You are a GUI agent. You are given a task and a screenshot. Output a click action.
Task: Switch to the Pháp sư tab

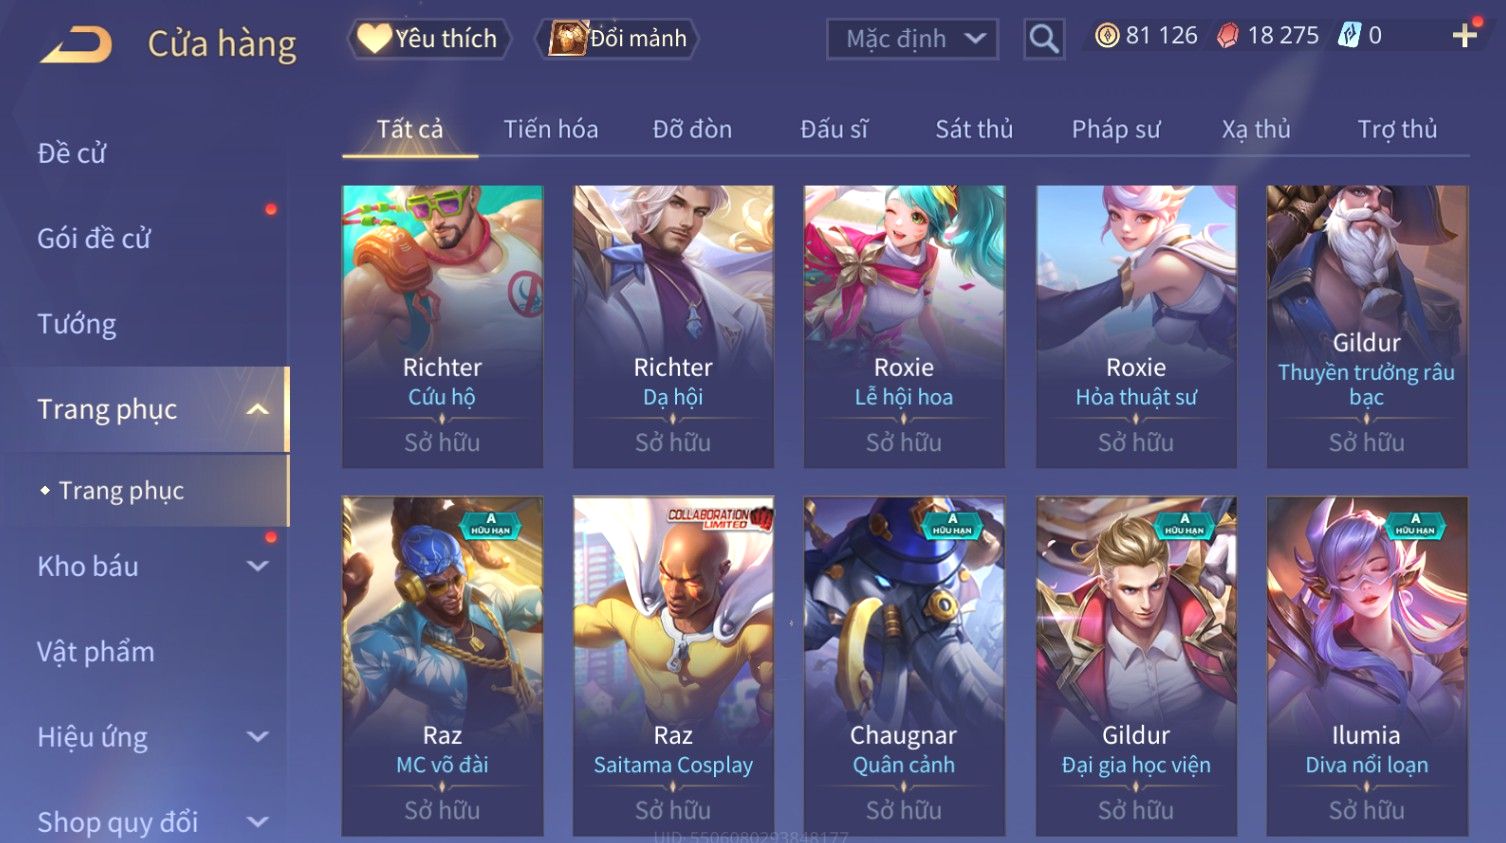pos(1116,129)
